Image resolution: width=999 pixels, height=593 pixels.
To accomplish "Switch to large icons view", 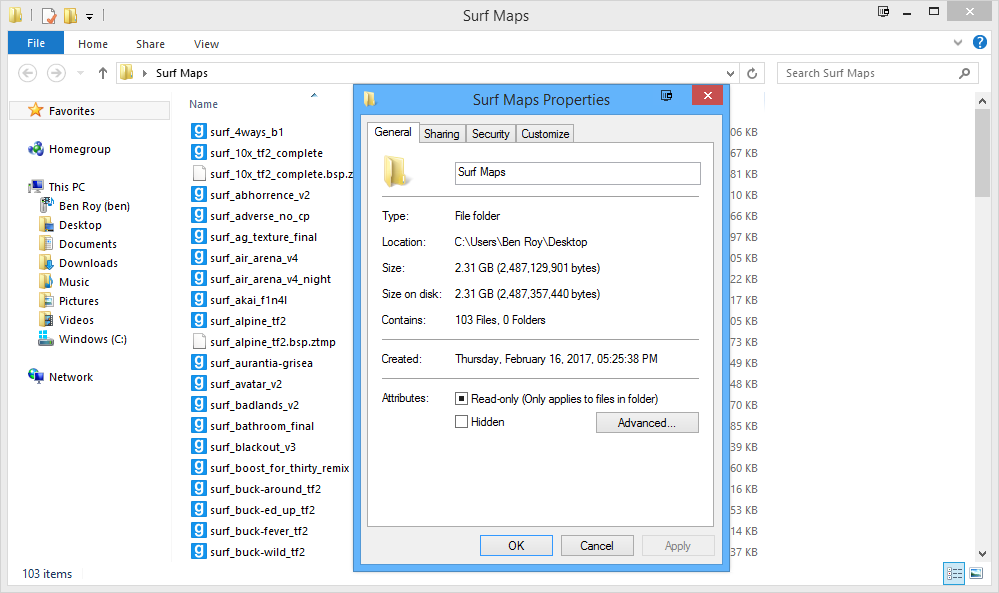I will (x=976, y=573).
